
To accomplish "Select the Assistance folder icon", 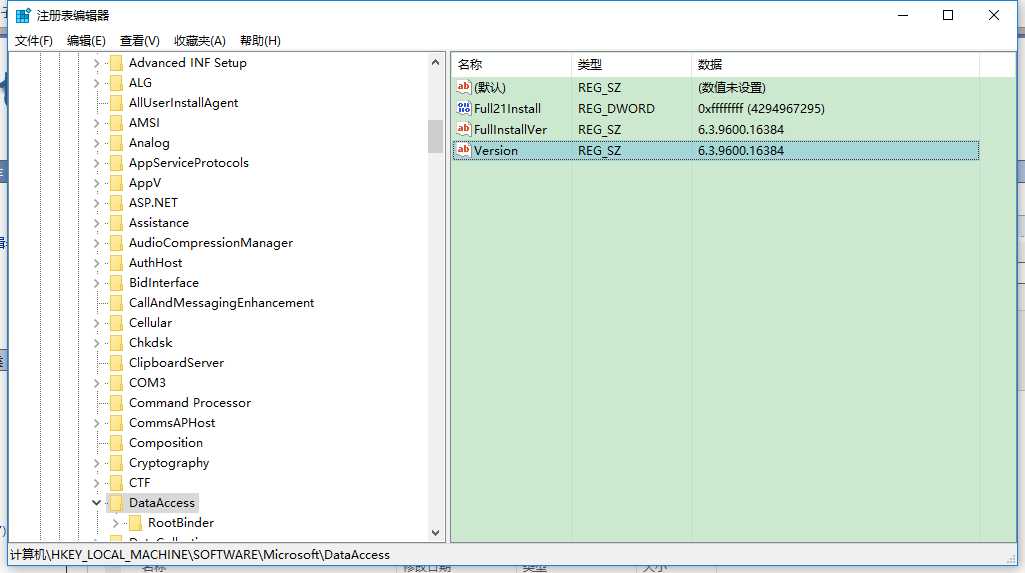I will pos(116,223).
